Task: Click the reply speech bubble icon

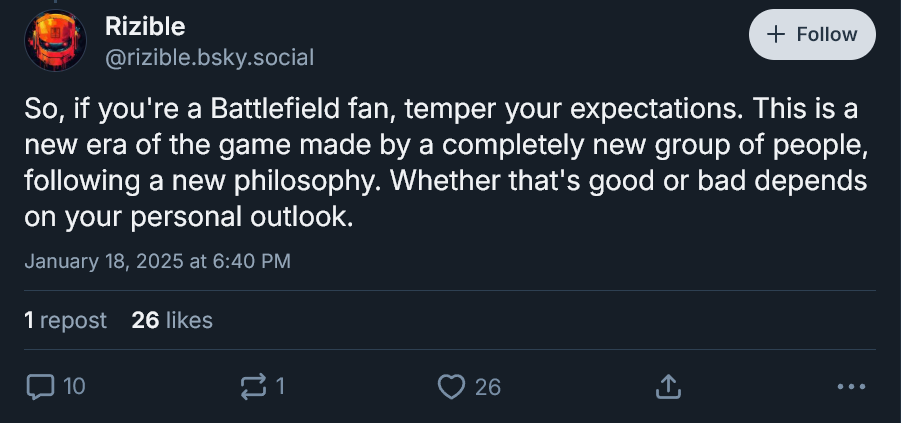Action: pos(40,385)
